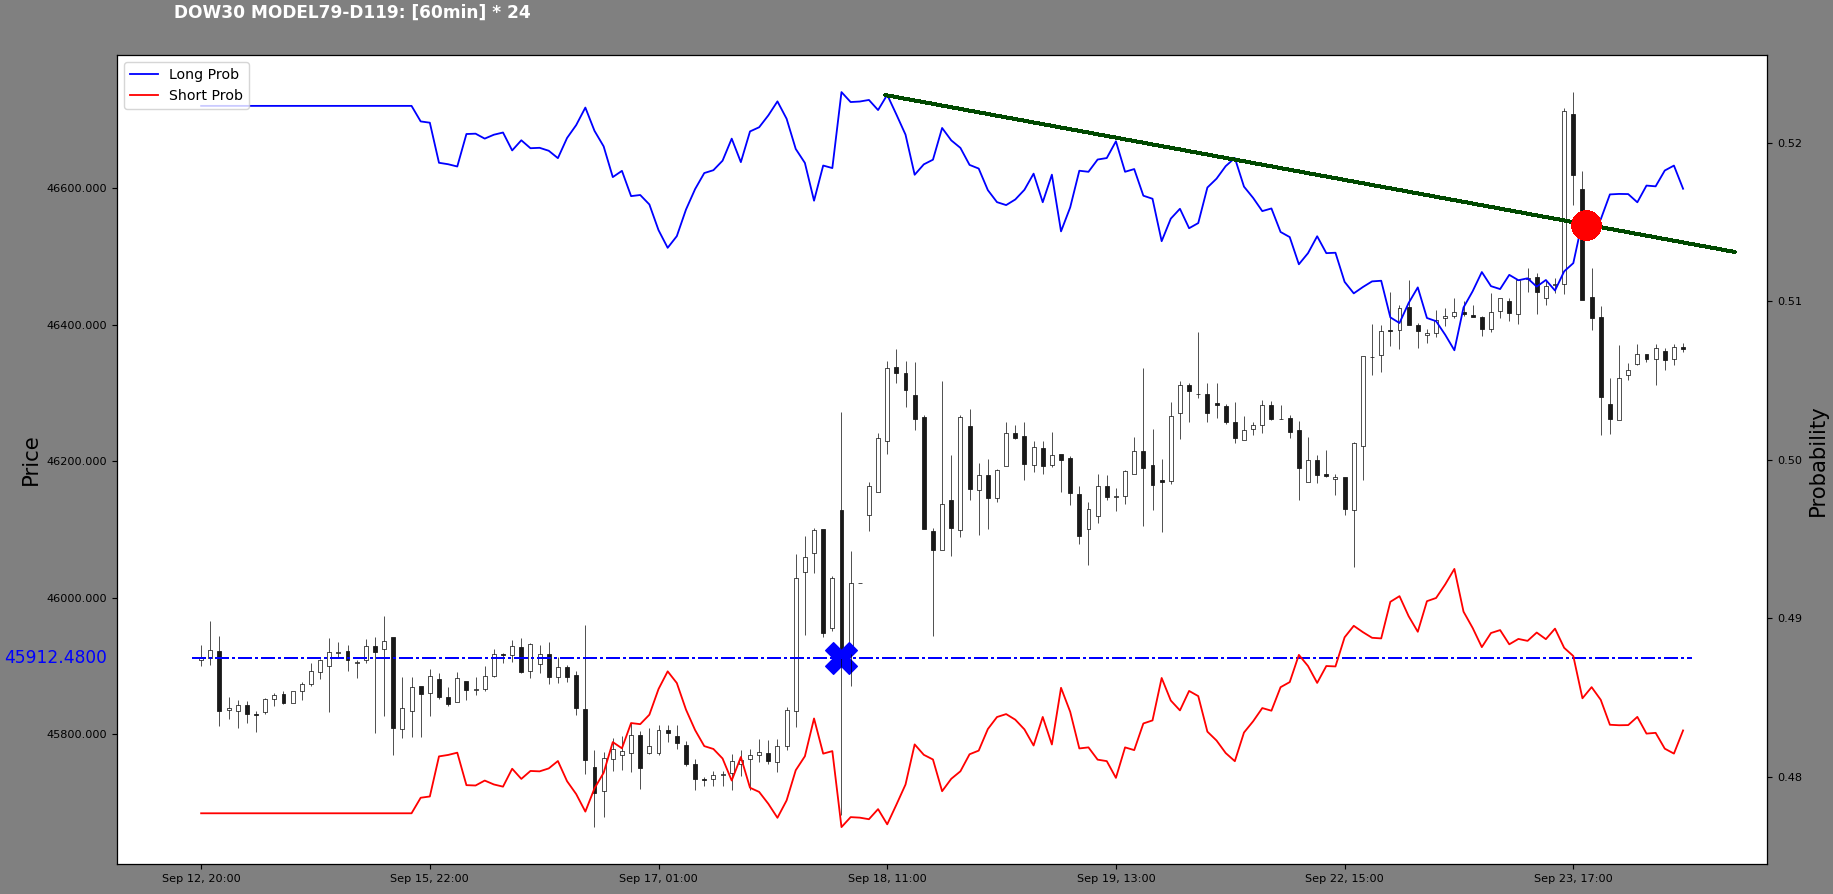
Task: Click the blue Long Prob legend line
Action: (x=145, y=75)
